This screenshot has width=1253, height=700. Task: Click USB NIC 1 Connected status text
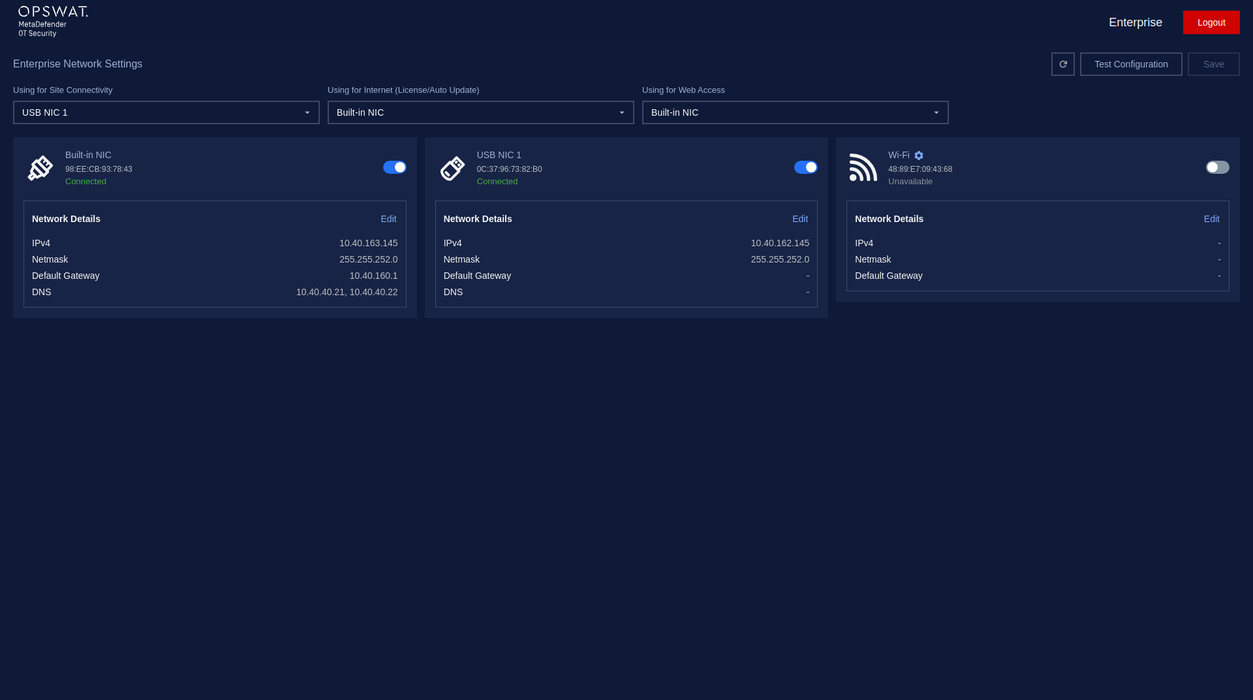(497, 182)
